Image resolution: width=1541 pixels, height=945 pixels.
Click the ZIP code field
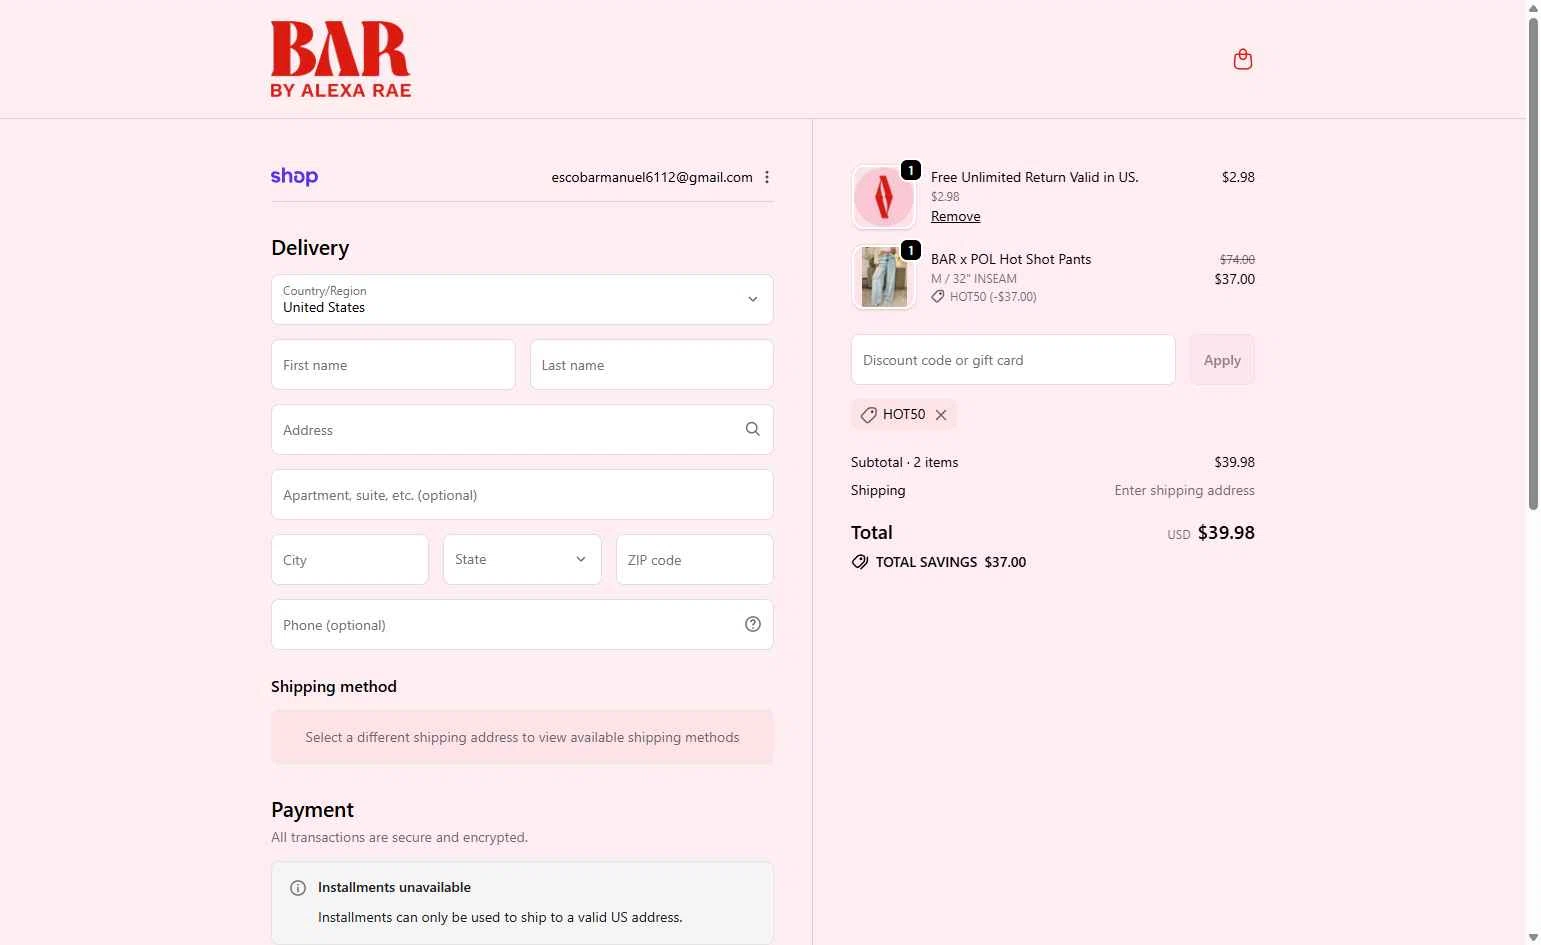[695, 559]
